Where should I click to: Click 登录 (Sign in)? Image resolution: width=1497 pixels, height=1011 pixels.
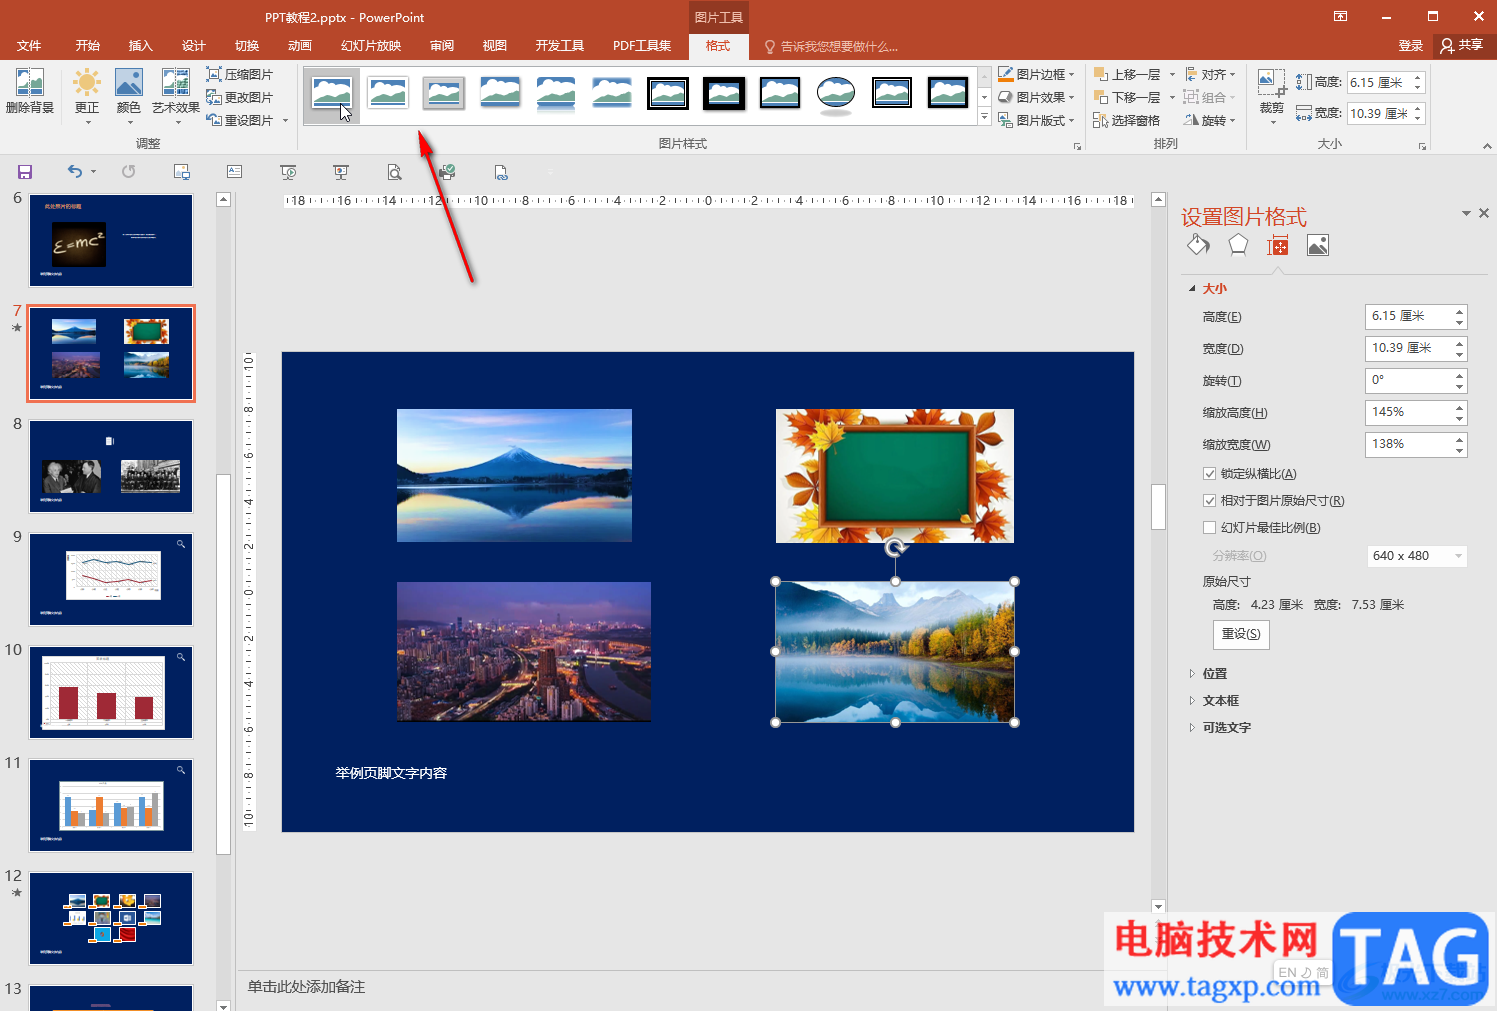[x=1411, y=46]
